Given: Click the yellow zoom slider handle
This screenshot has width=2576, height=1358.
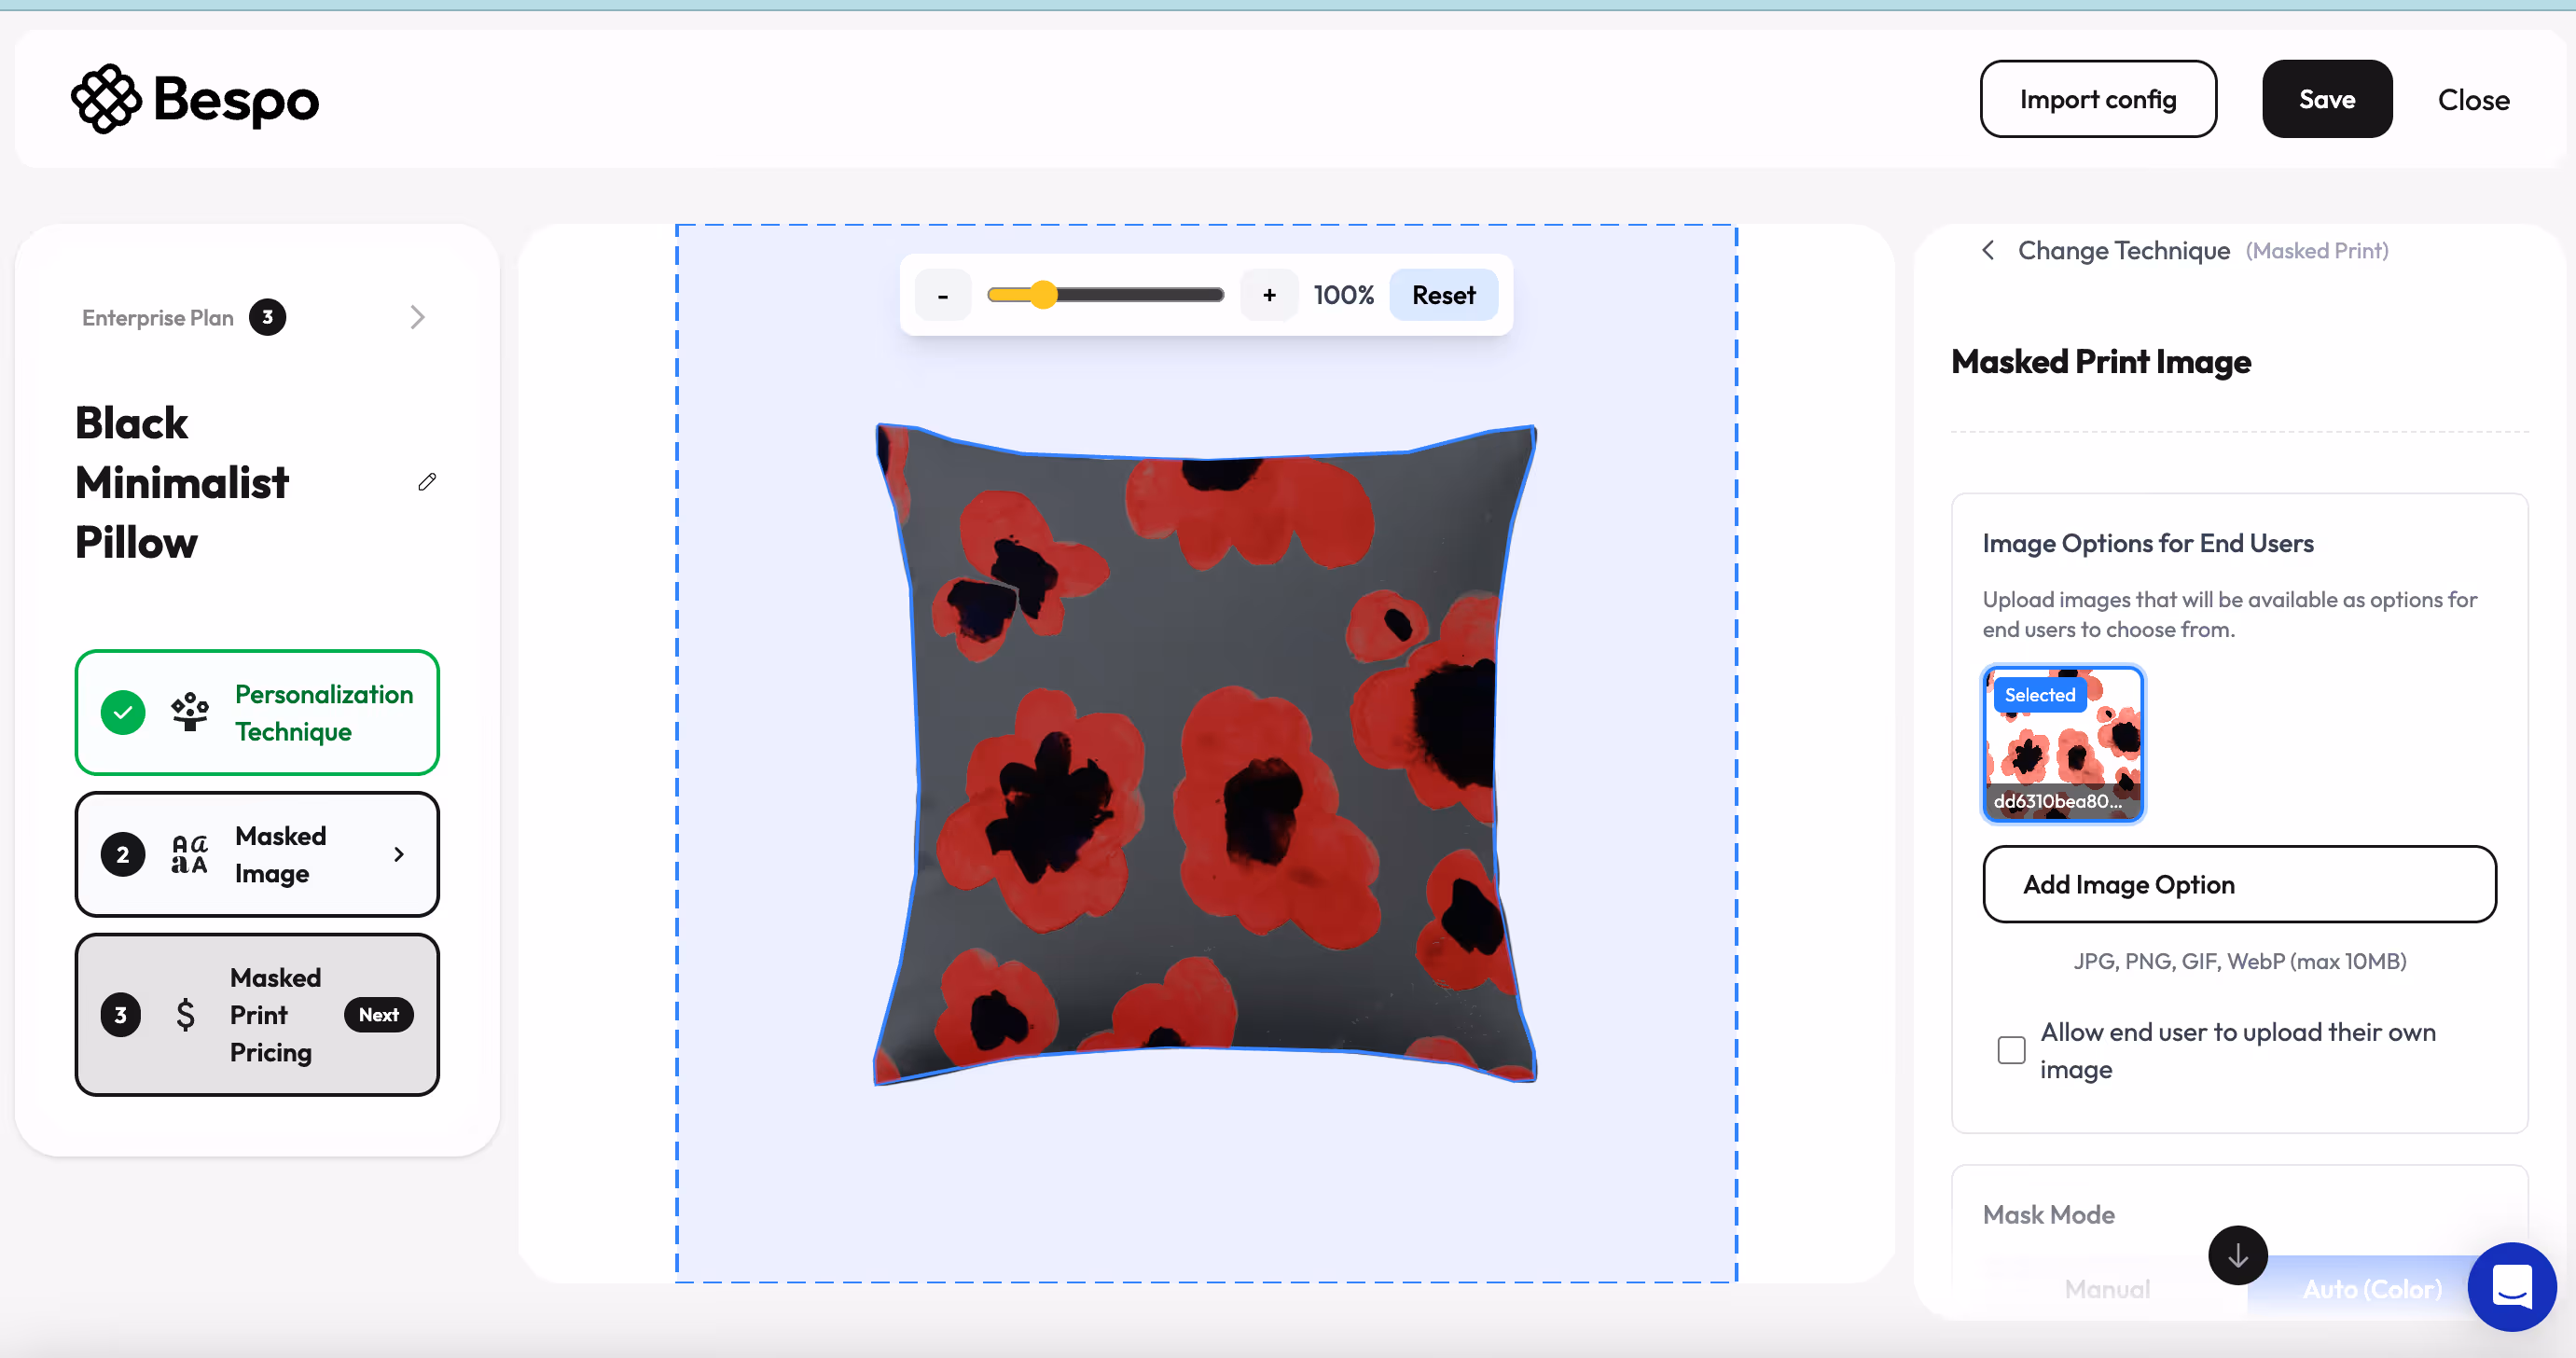Looking at the screenshot, I should point(1043,295).
